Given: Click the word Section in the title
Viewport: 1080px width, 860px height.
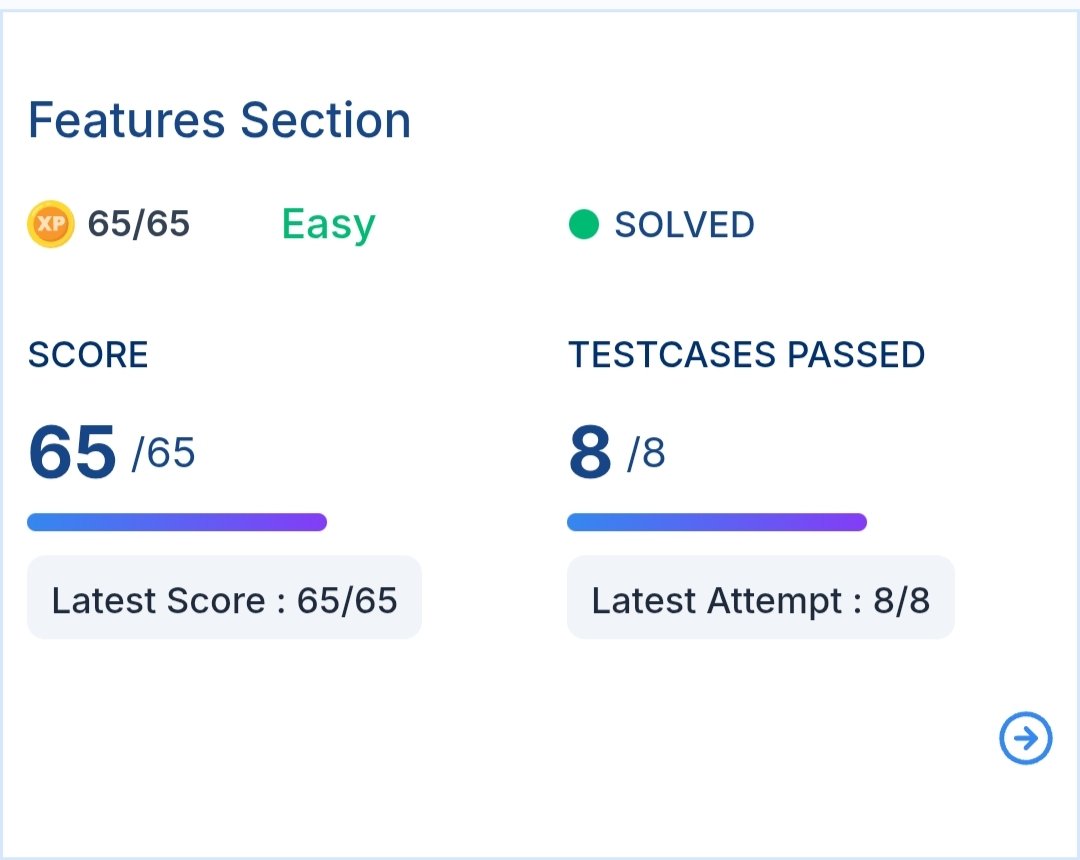Looking at the screenshot, I should click(325, 120).
